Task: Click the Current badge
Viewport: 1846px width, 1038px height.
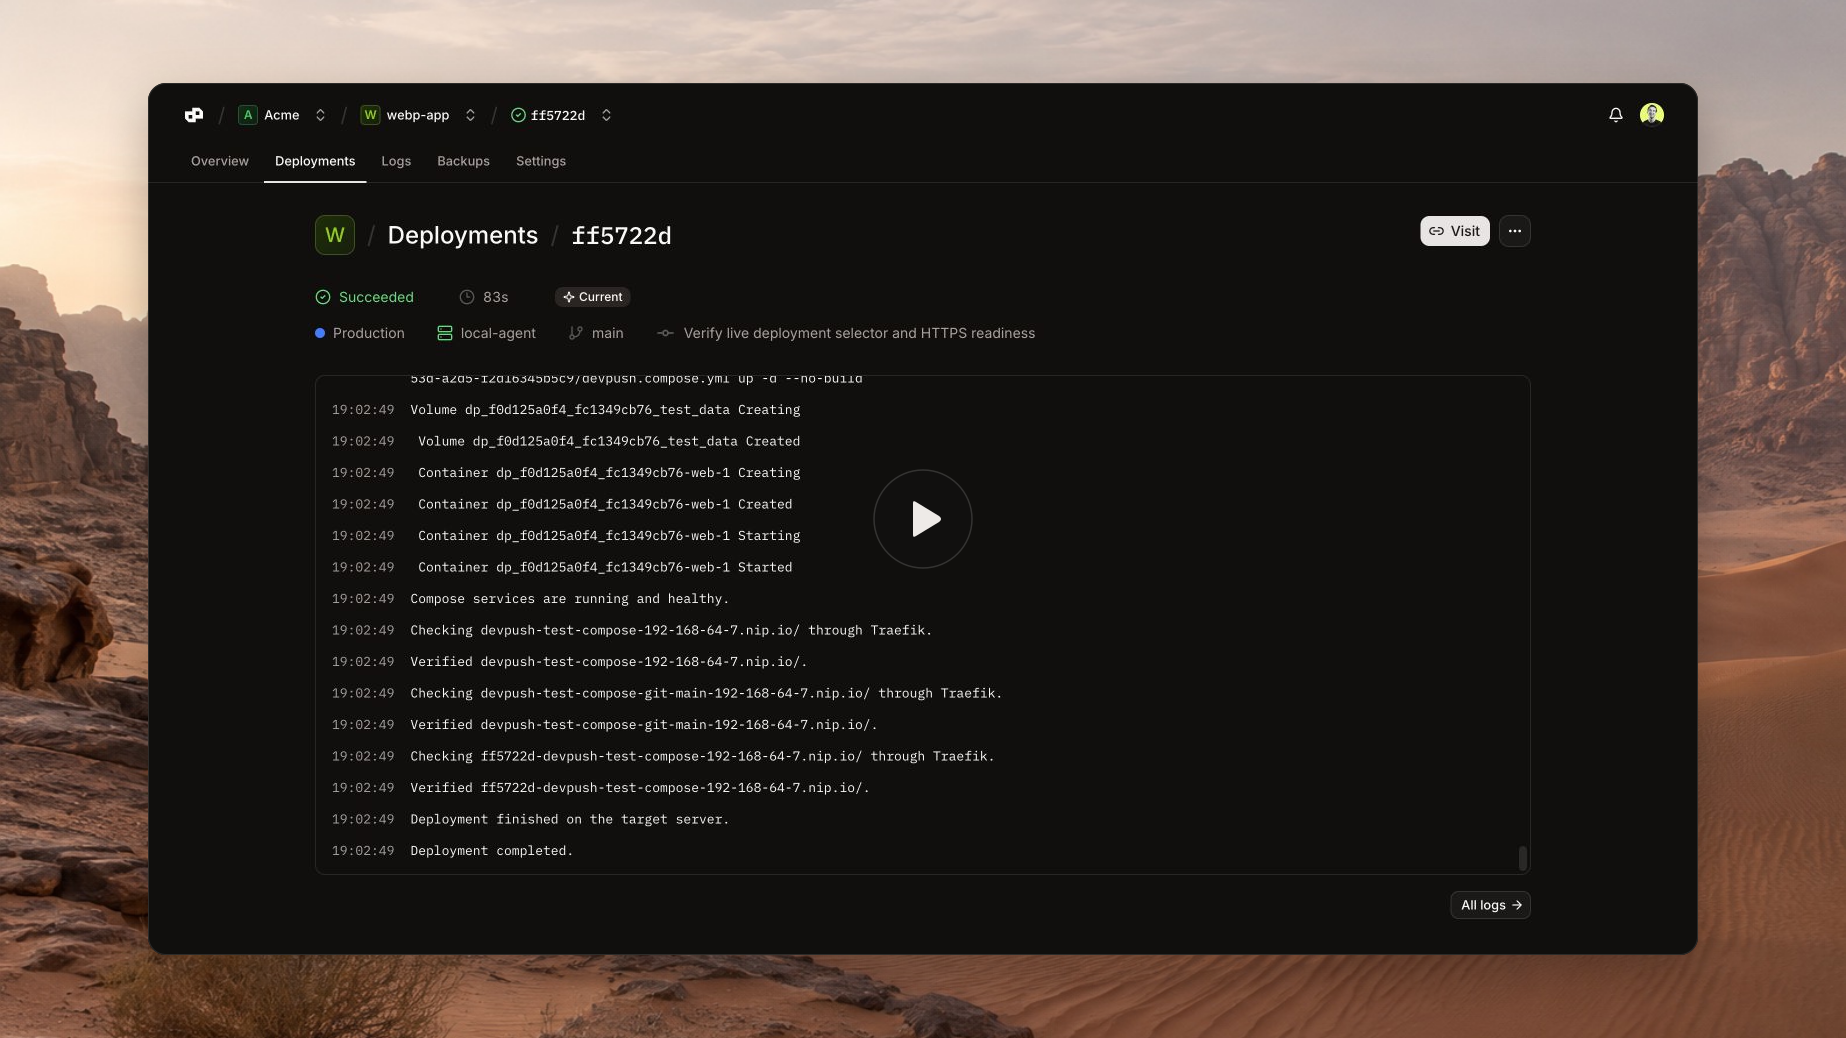Action: (x=593, y=297)
